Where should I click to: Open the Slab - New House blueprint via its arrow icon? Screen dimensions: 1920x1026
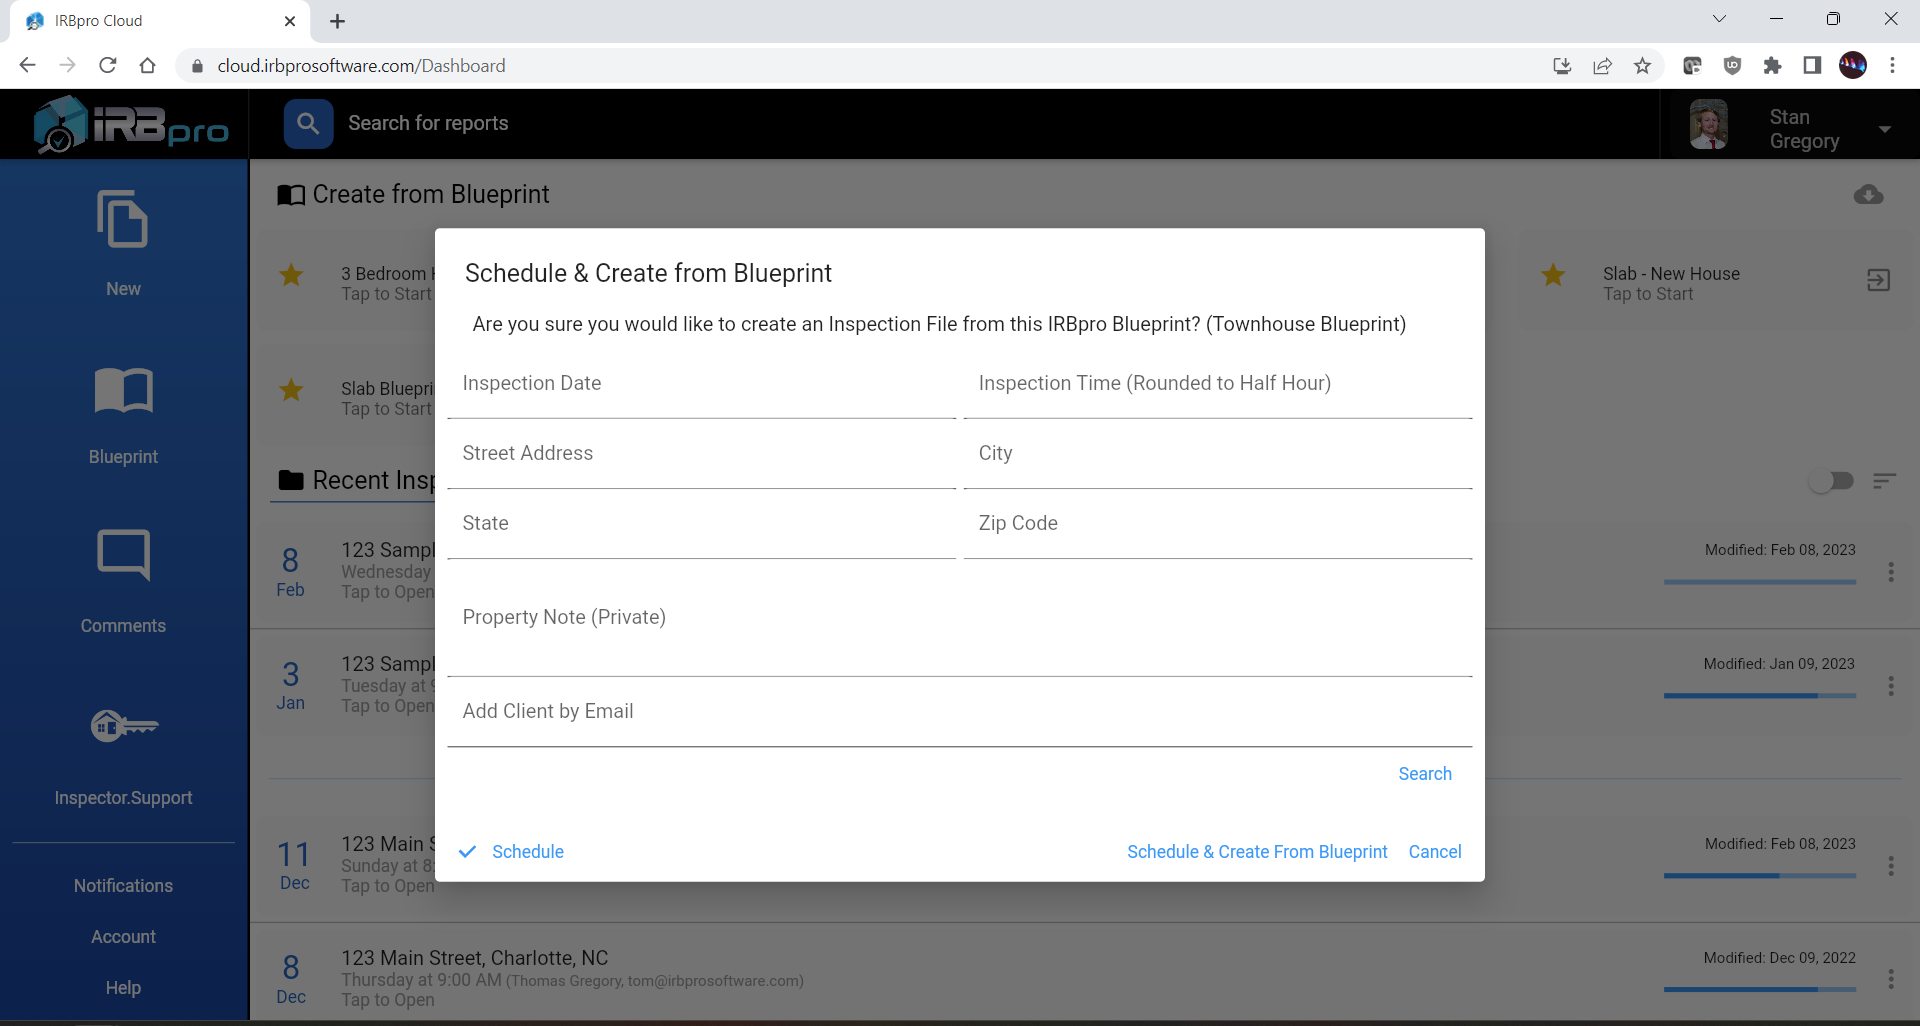[1878, 280]
